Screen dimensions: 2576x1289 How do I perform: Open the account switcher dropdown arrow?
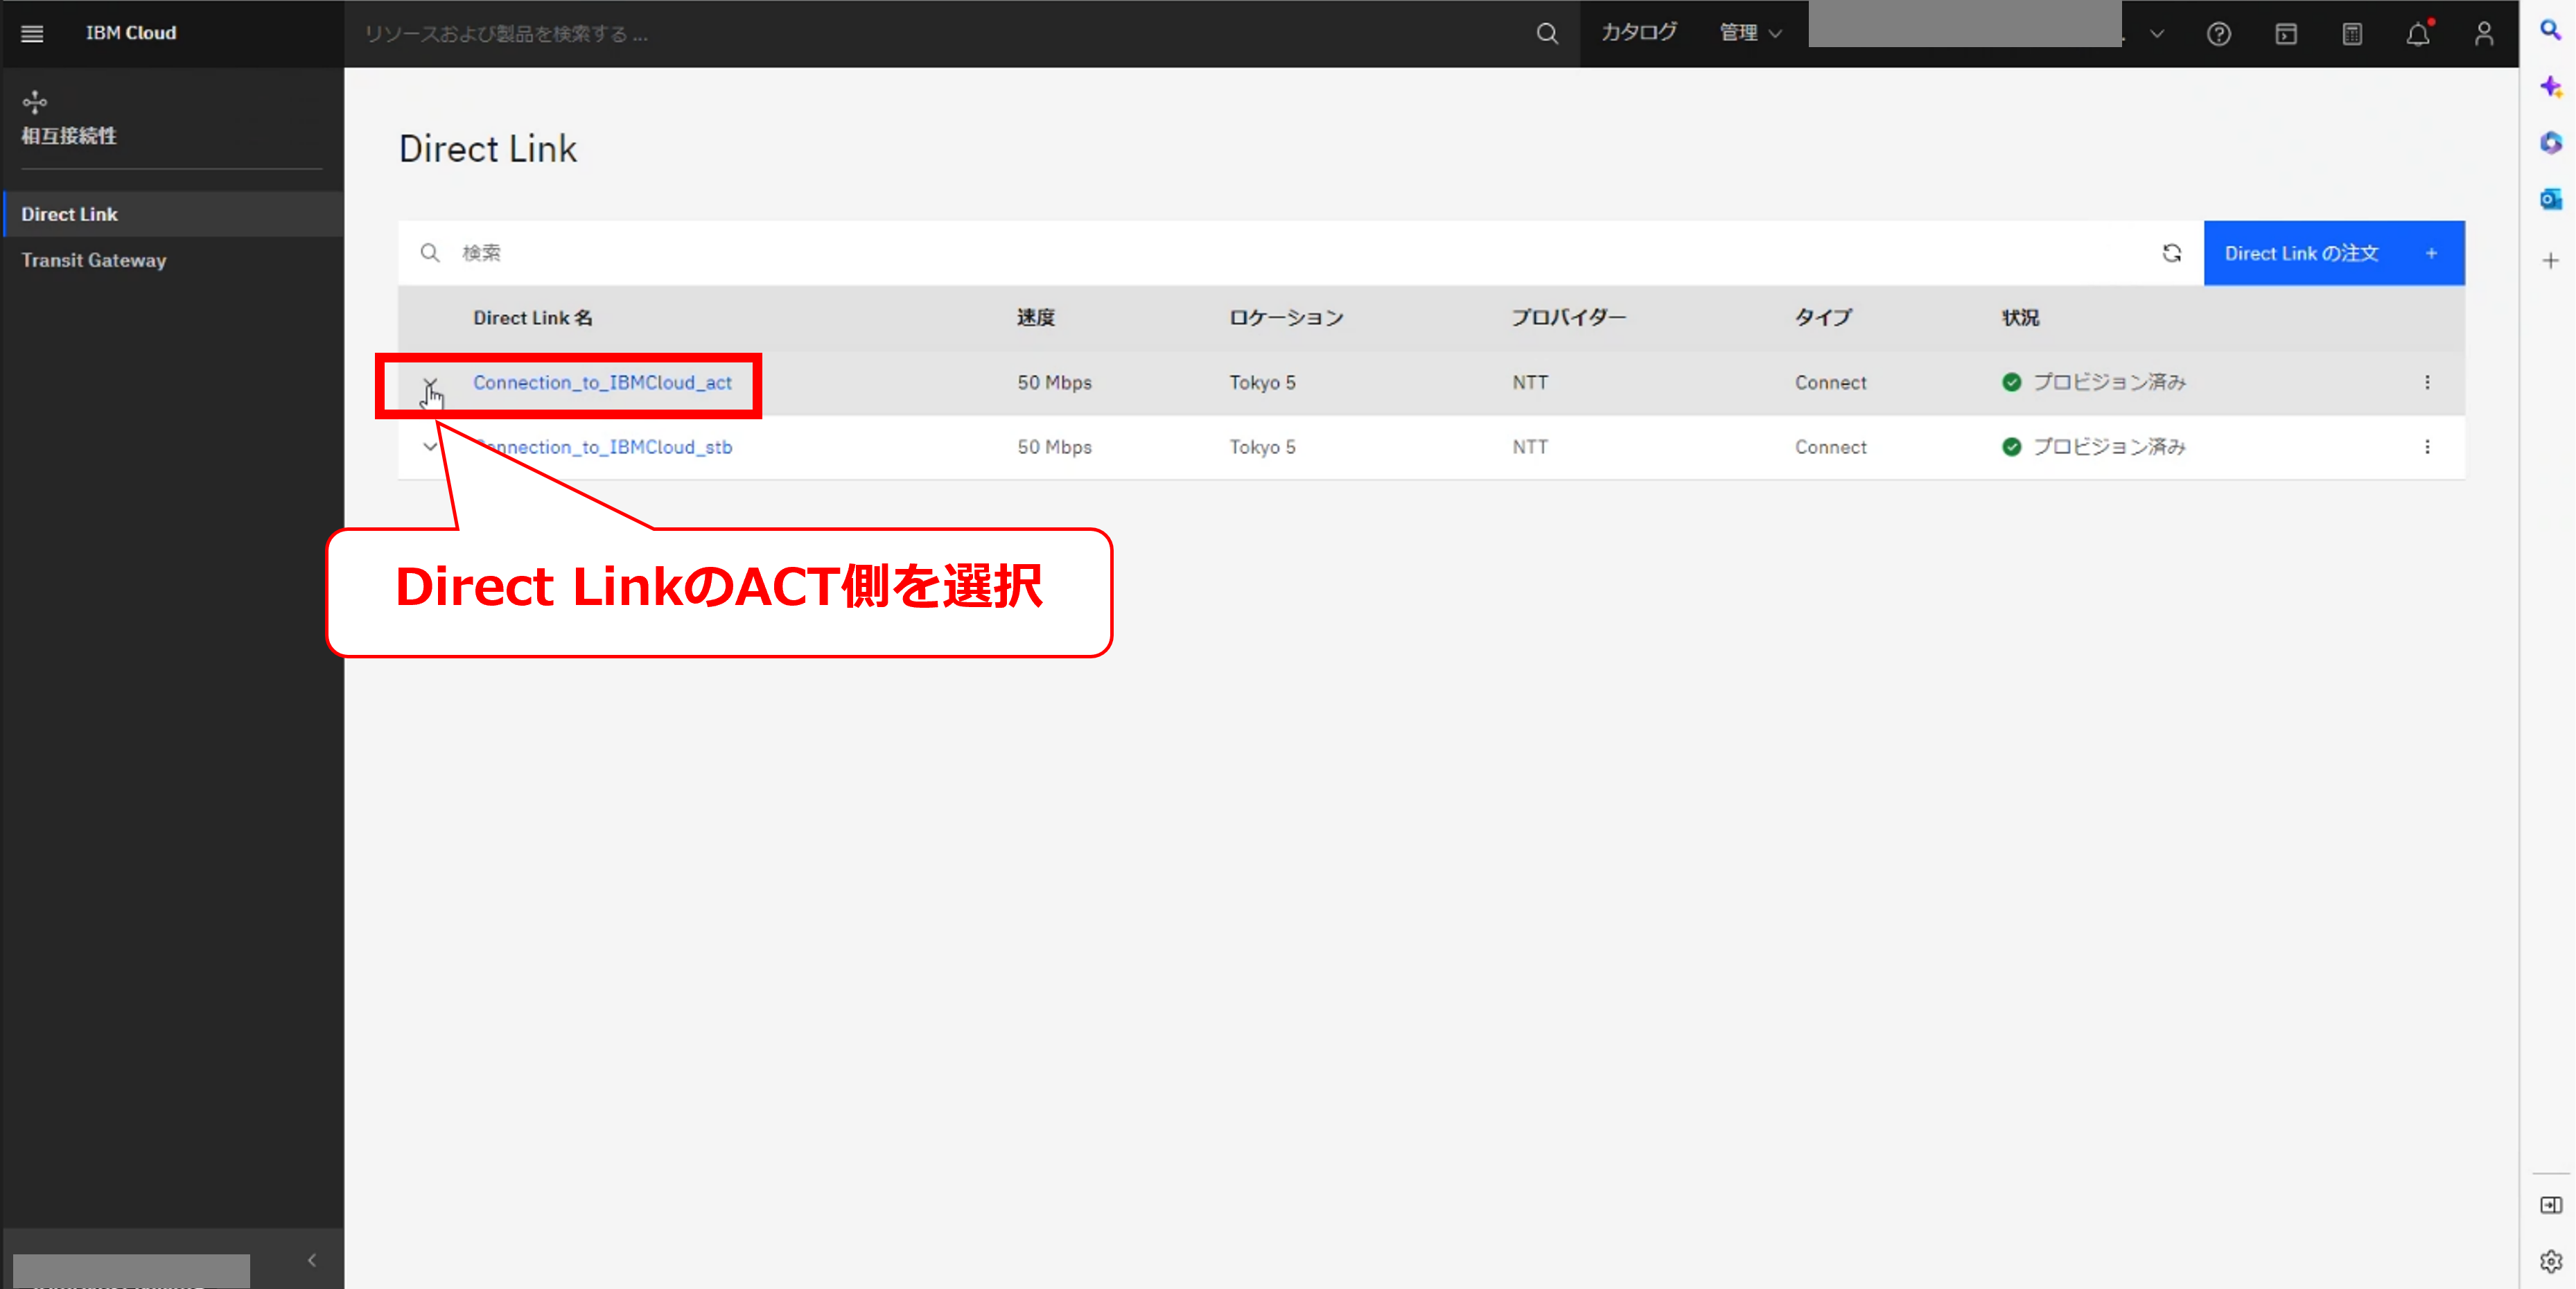(2157, 34)
